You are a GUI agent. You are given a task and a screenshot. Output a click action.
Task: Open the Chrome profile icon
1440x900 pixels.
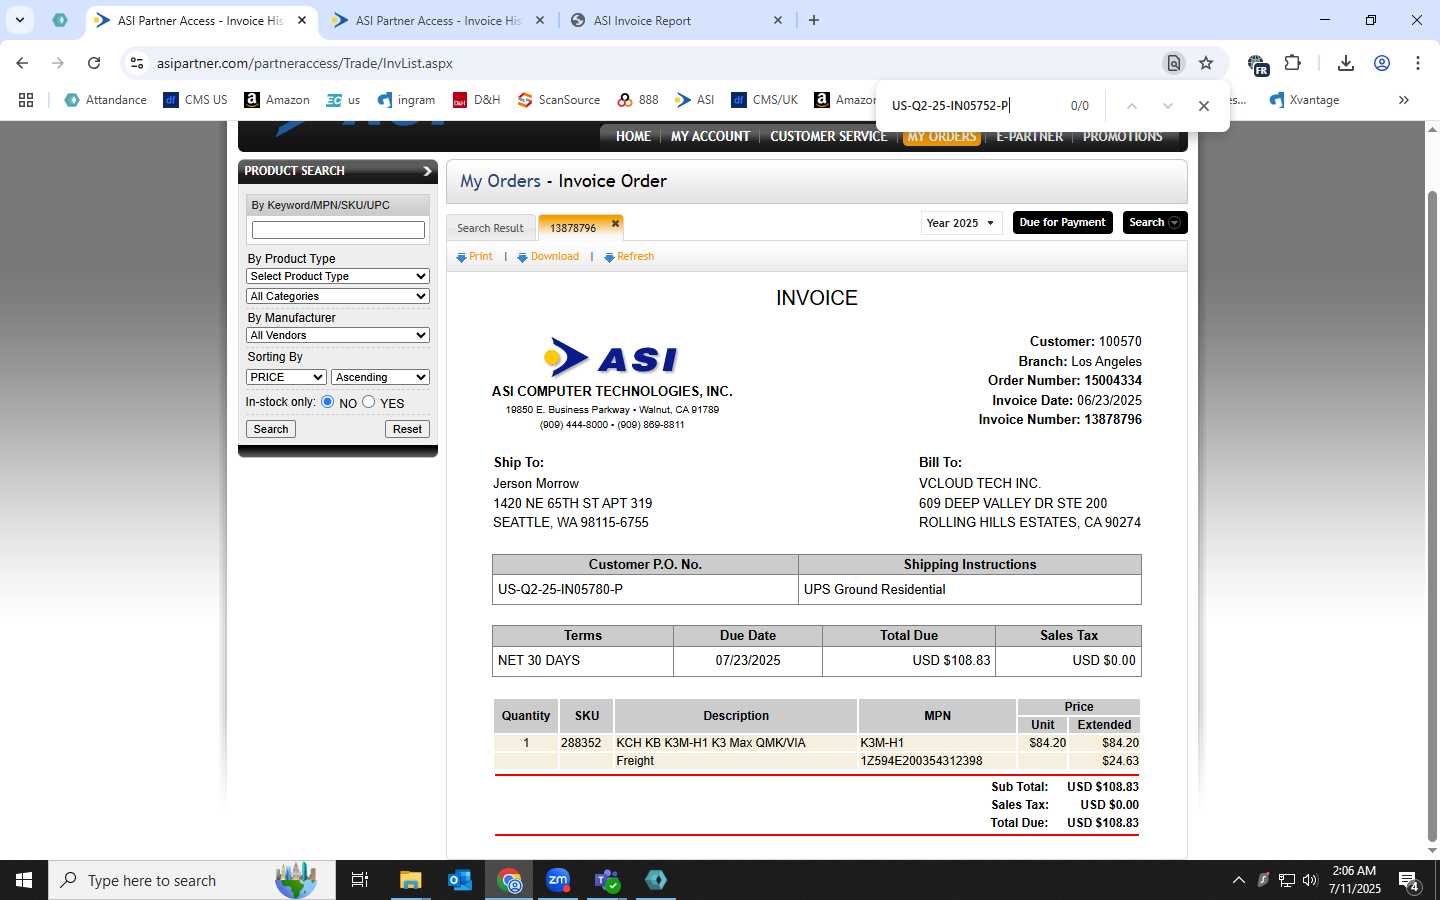(1382, 63)
